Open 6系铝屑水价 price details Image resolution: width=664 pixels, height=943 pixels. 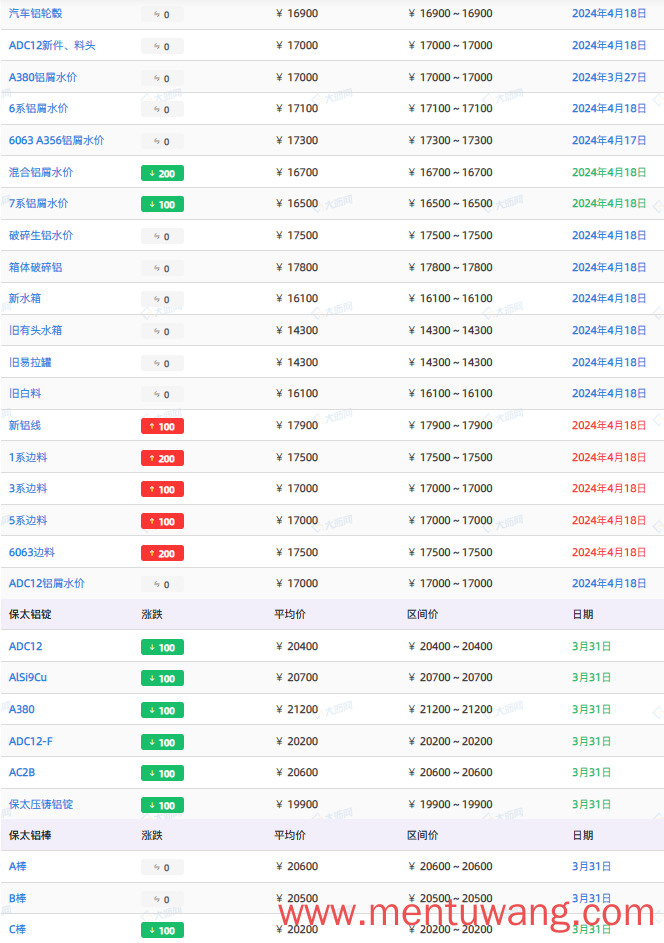[x=38, y=108]
